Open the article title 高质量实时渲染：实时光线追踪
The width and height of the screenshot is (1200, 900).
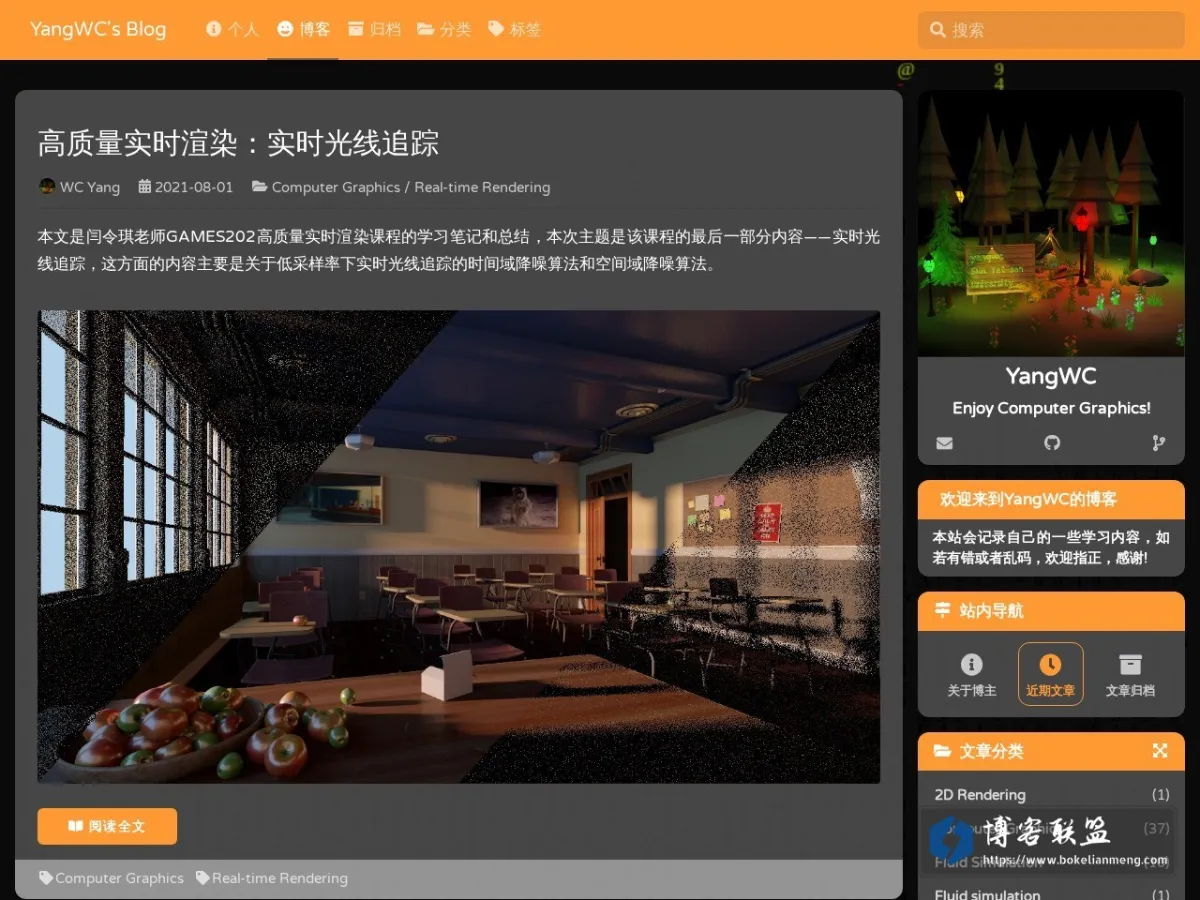(x=238, y=143)
